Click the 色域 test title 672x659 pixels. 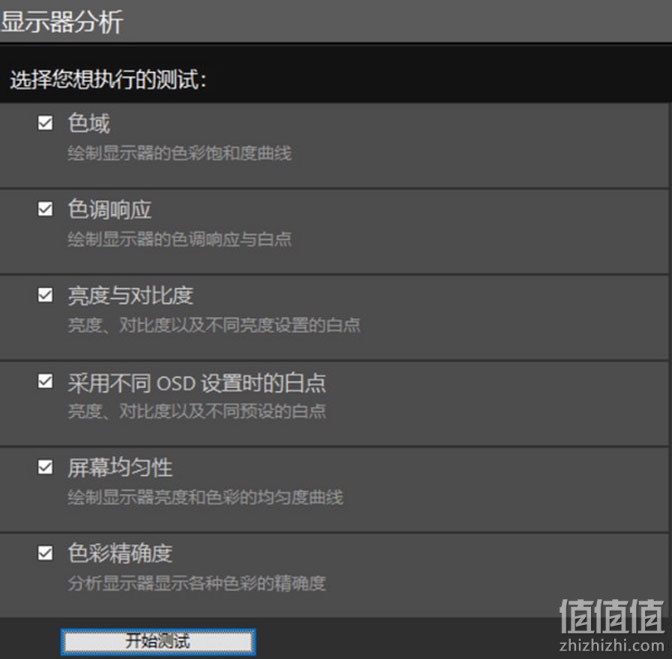pyautogui.click(x=89, y=123)
